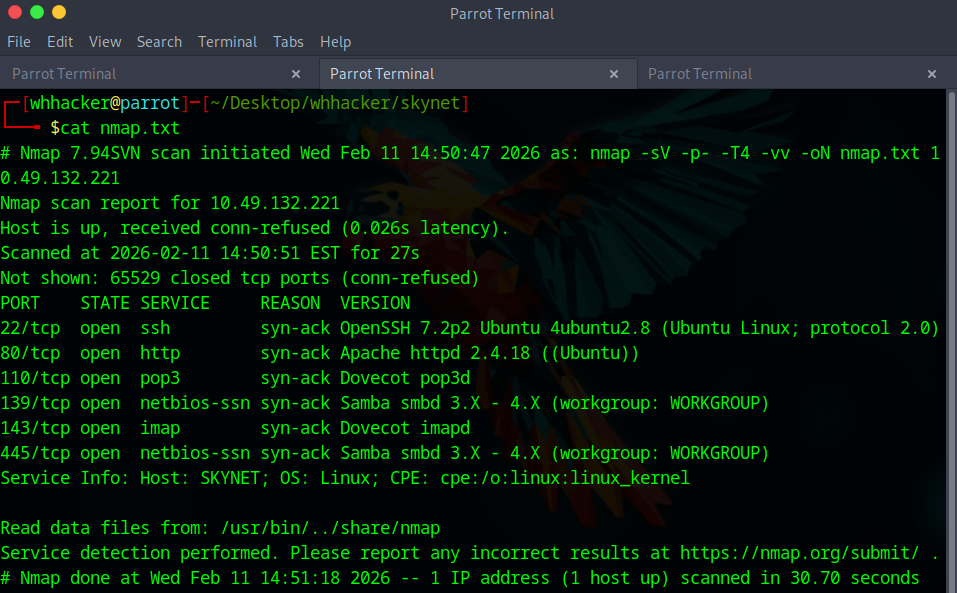This screenshot has width=957, height=593.
Task: Click the 'REASON' column header
Action: (290, 303)
